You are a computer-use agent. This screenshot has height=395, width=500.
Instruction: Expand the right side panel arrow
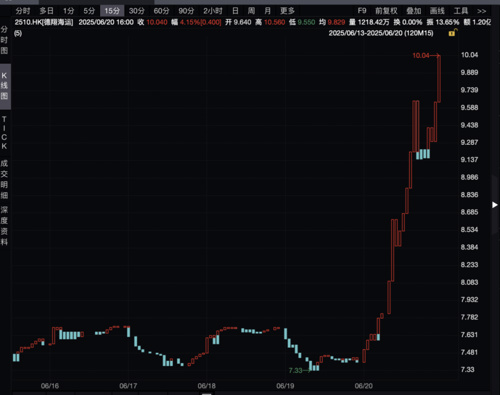(x=495, y=205)
